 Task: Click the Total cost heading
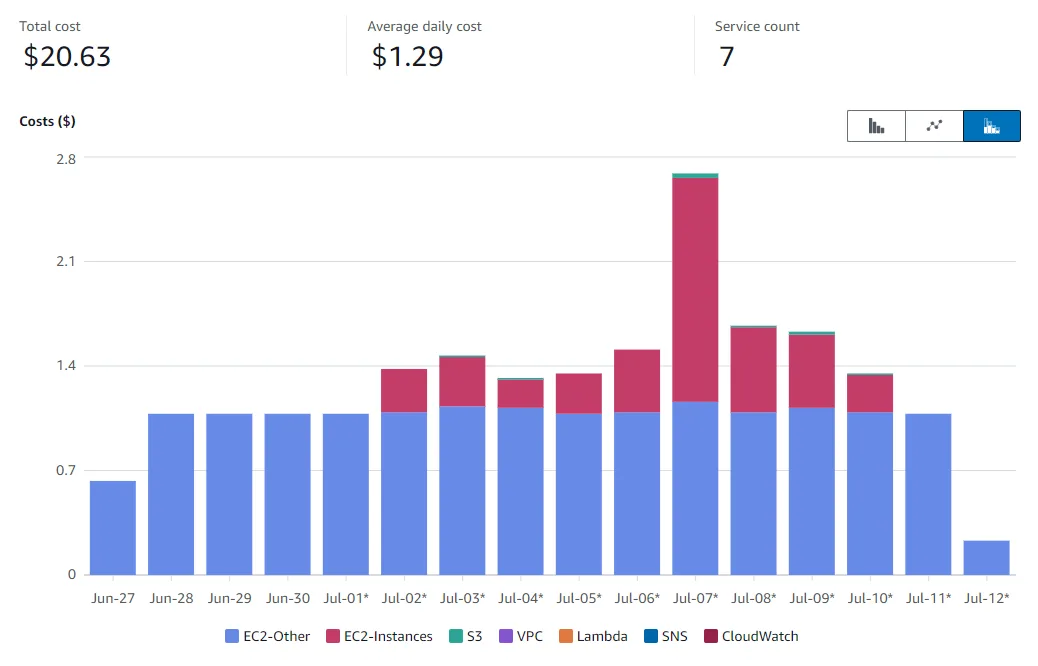tap(50, 26)
